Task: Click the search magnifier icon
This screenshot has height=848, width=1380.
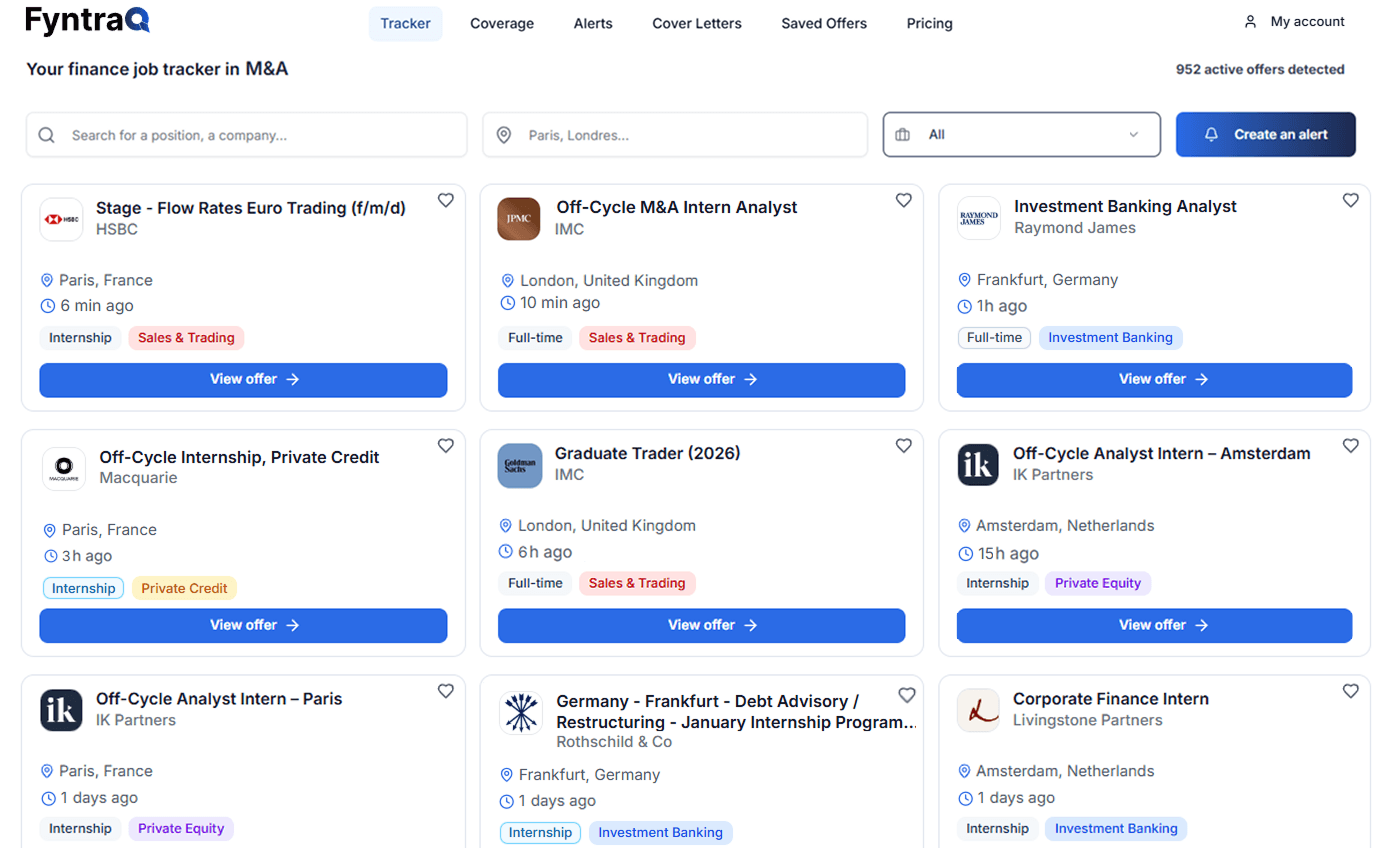Action: click(x=47, y=135)
